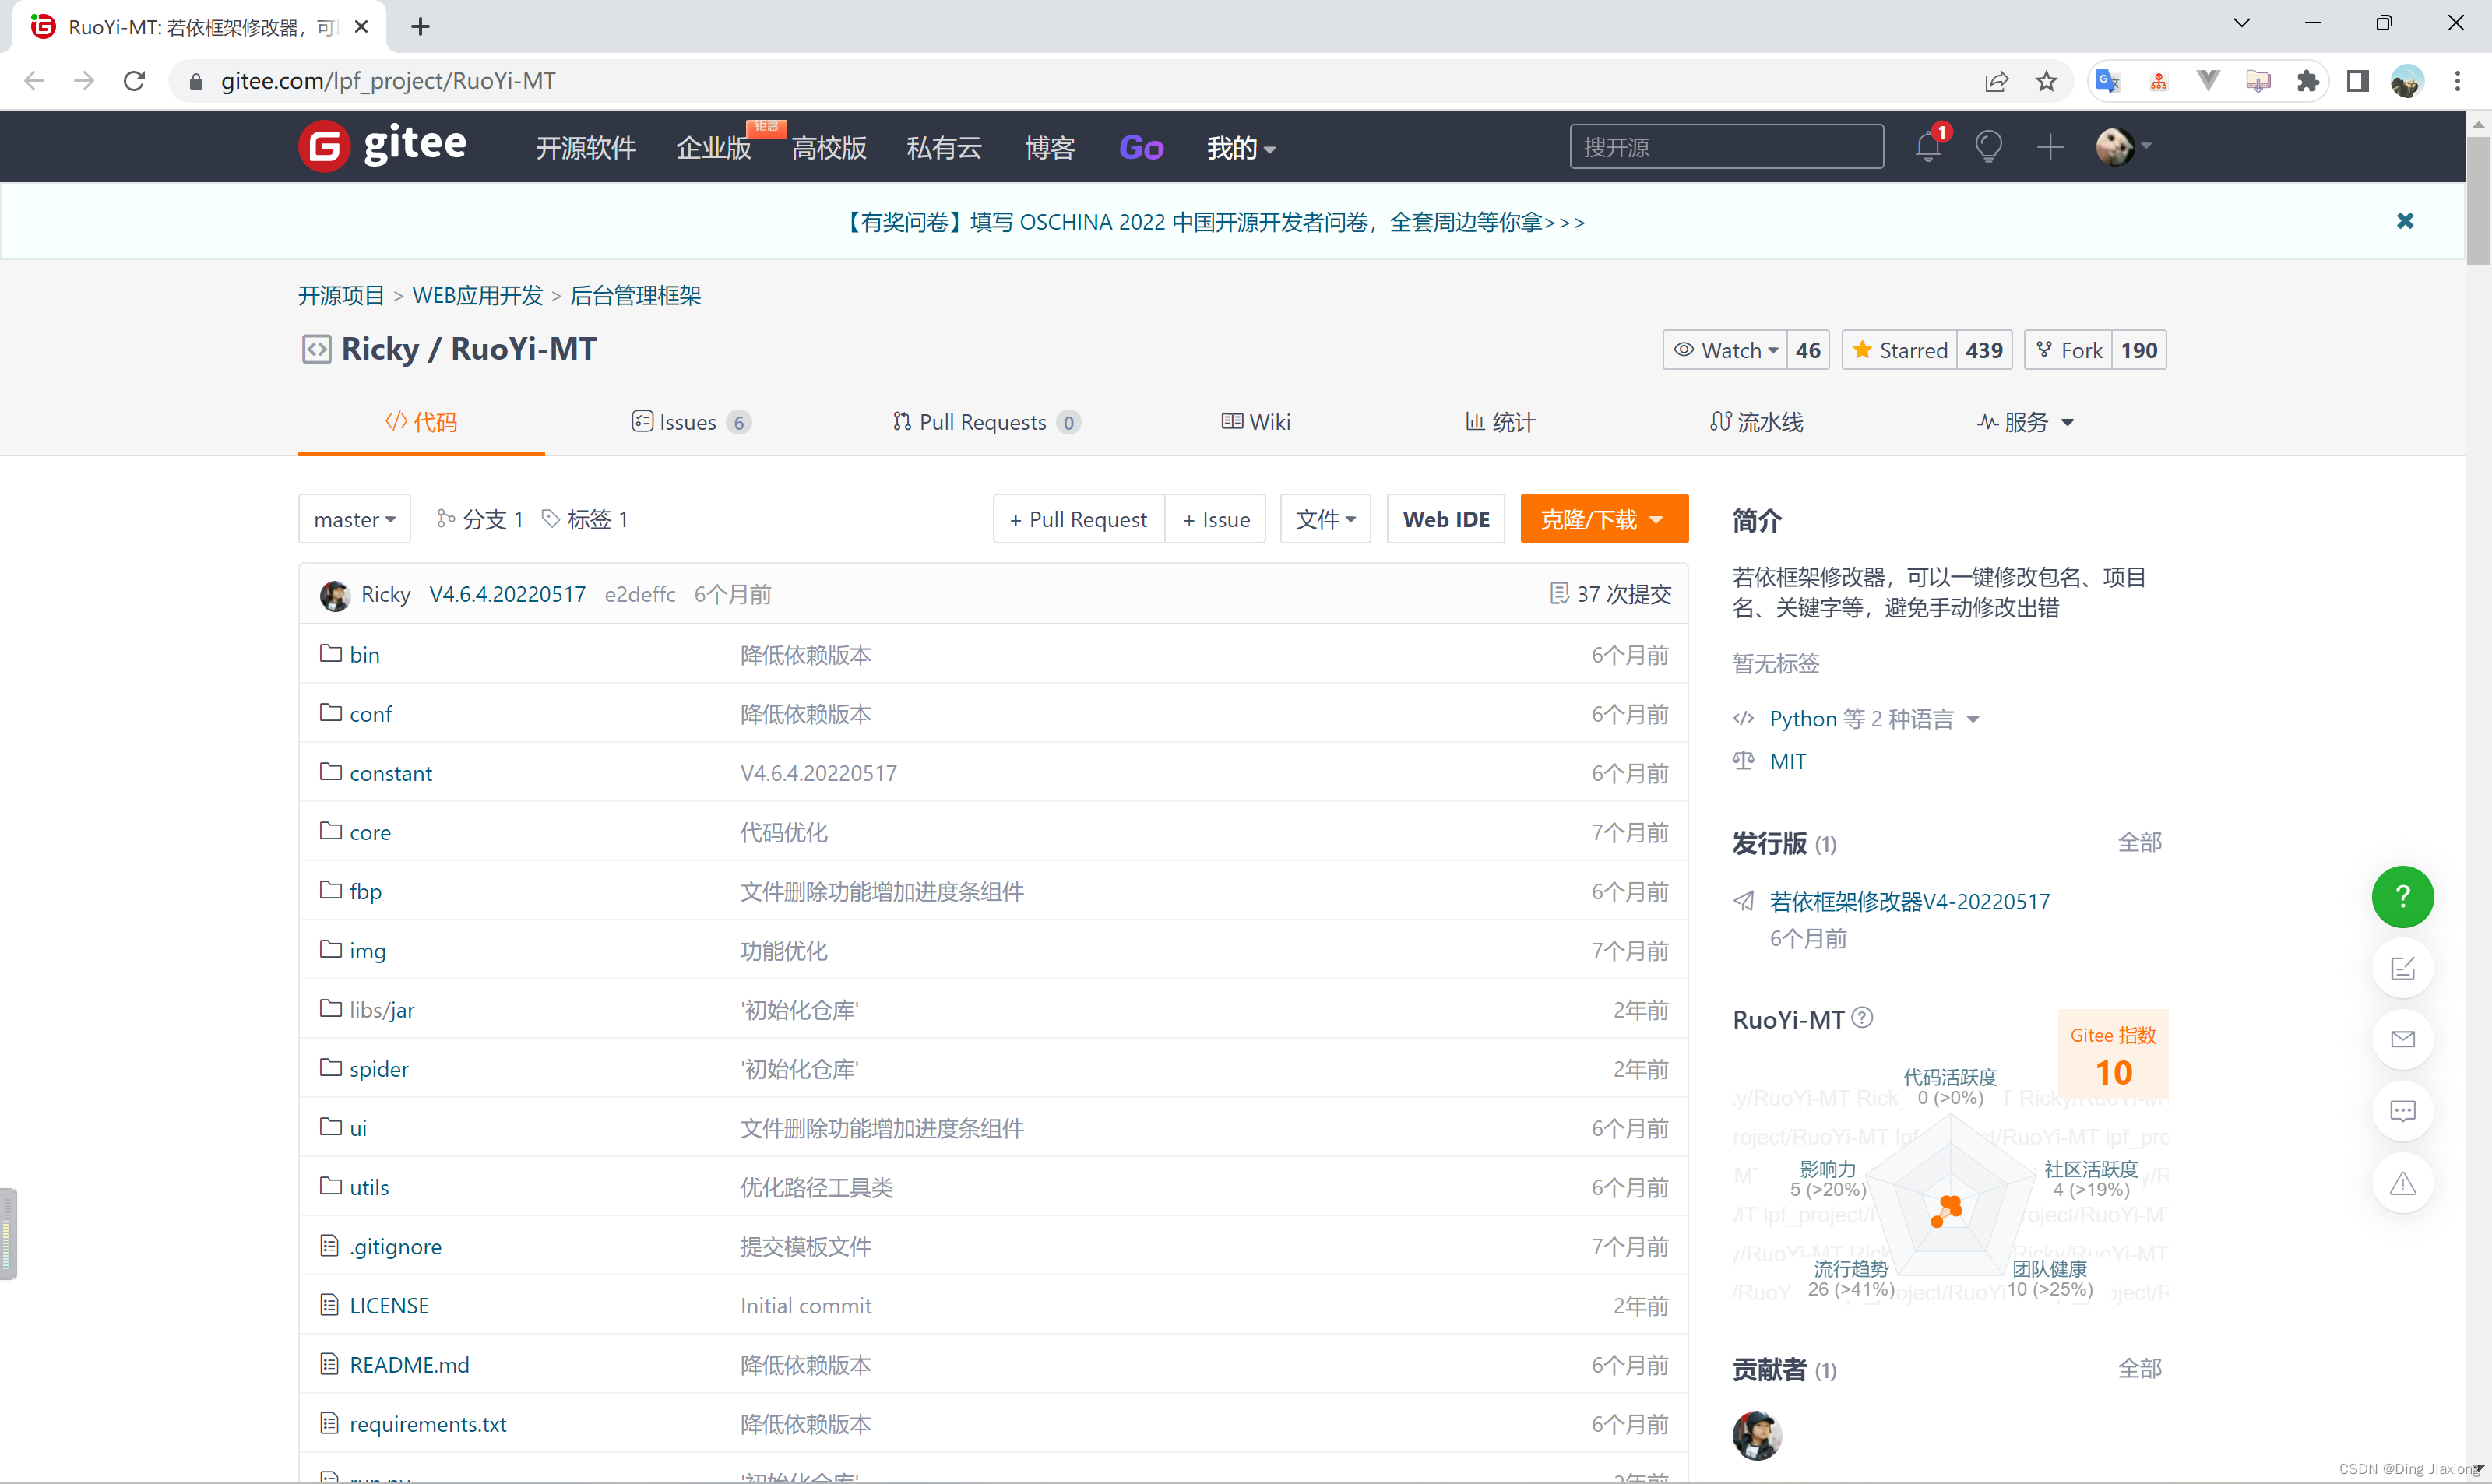The width and height of the screenshot is (2492, 1484).
Task: Switch to the Wiki tab
Action: point(1256,422)
